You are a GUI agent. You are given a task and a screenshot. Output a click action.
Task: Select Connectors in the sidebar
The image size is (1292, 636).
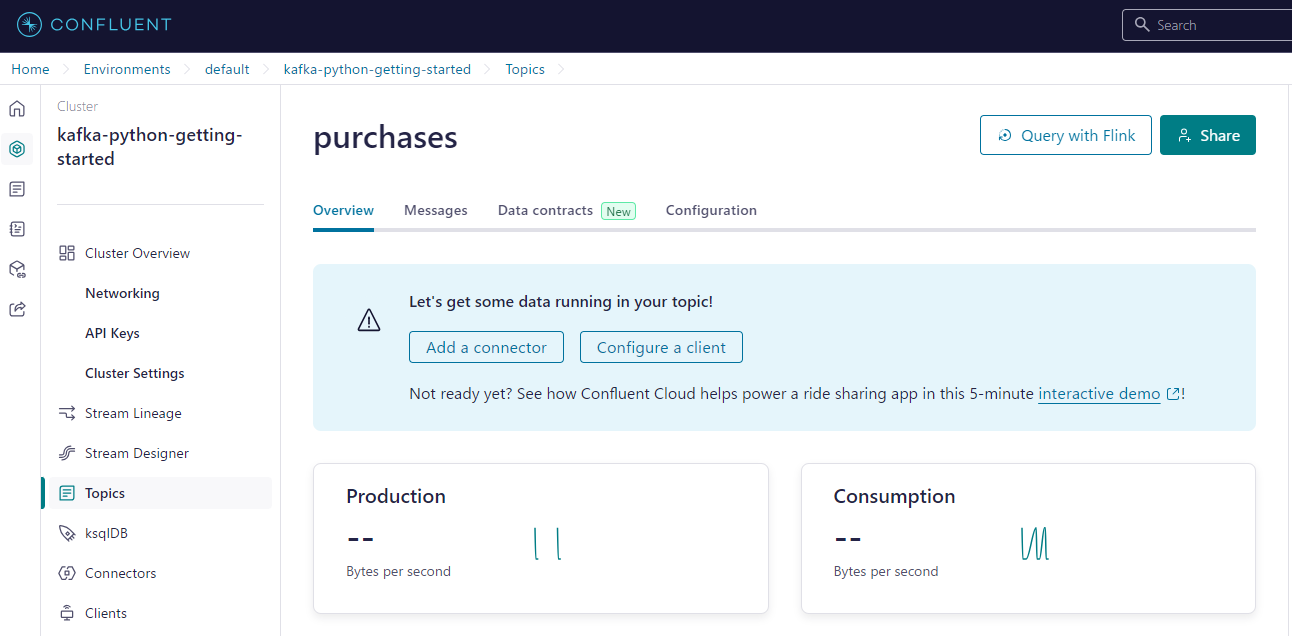[x=120, y=573]
